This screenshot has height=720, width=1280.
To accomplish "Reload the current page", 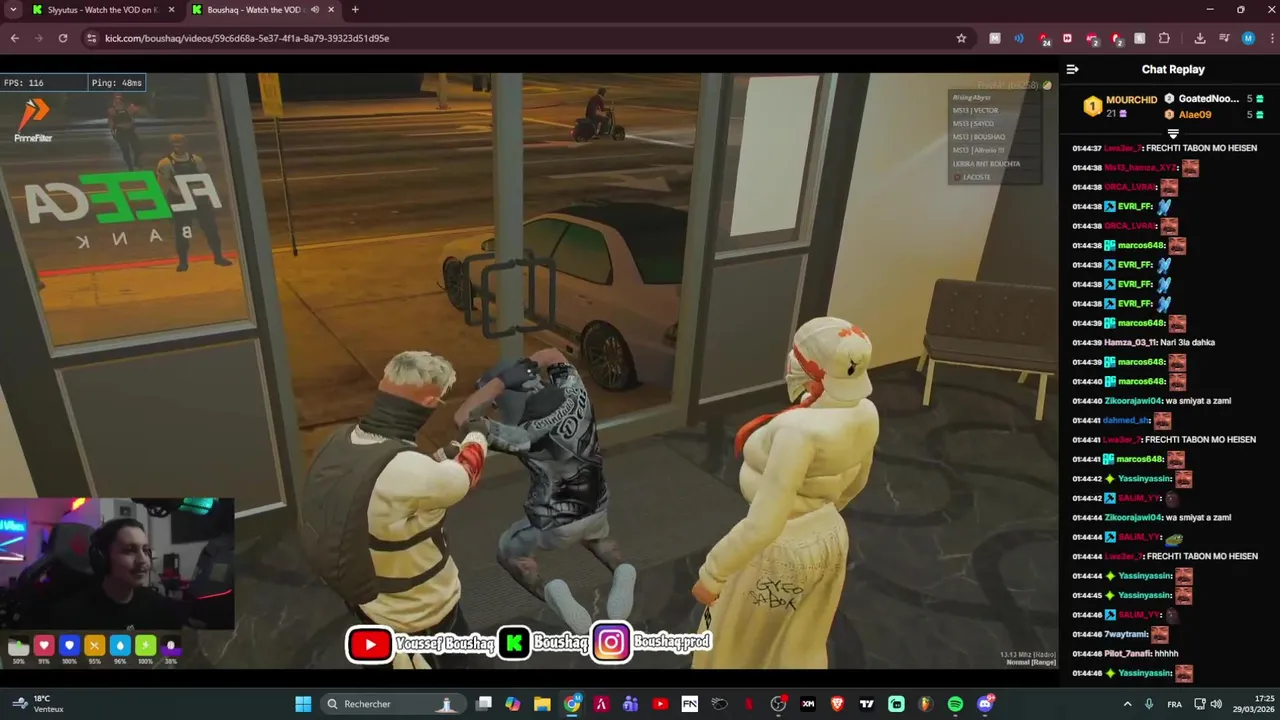I will [x=63, y=38].
